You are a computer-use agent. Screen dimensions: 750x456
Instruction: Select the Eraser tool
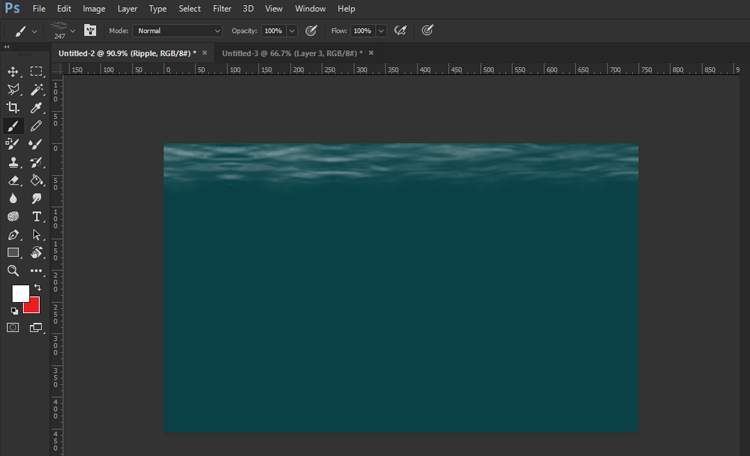coord(13,180)
